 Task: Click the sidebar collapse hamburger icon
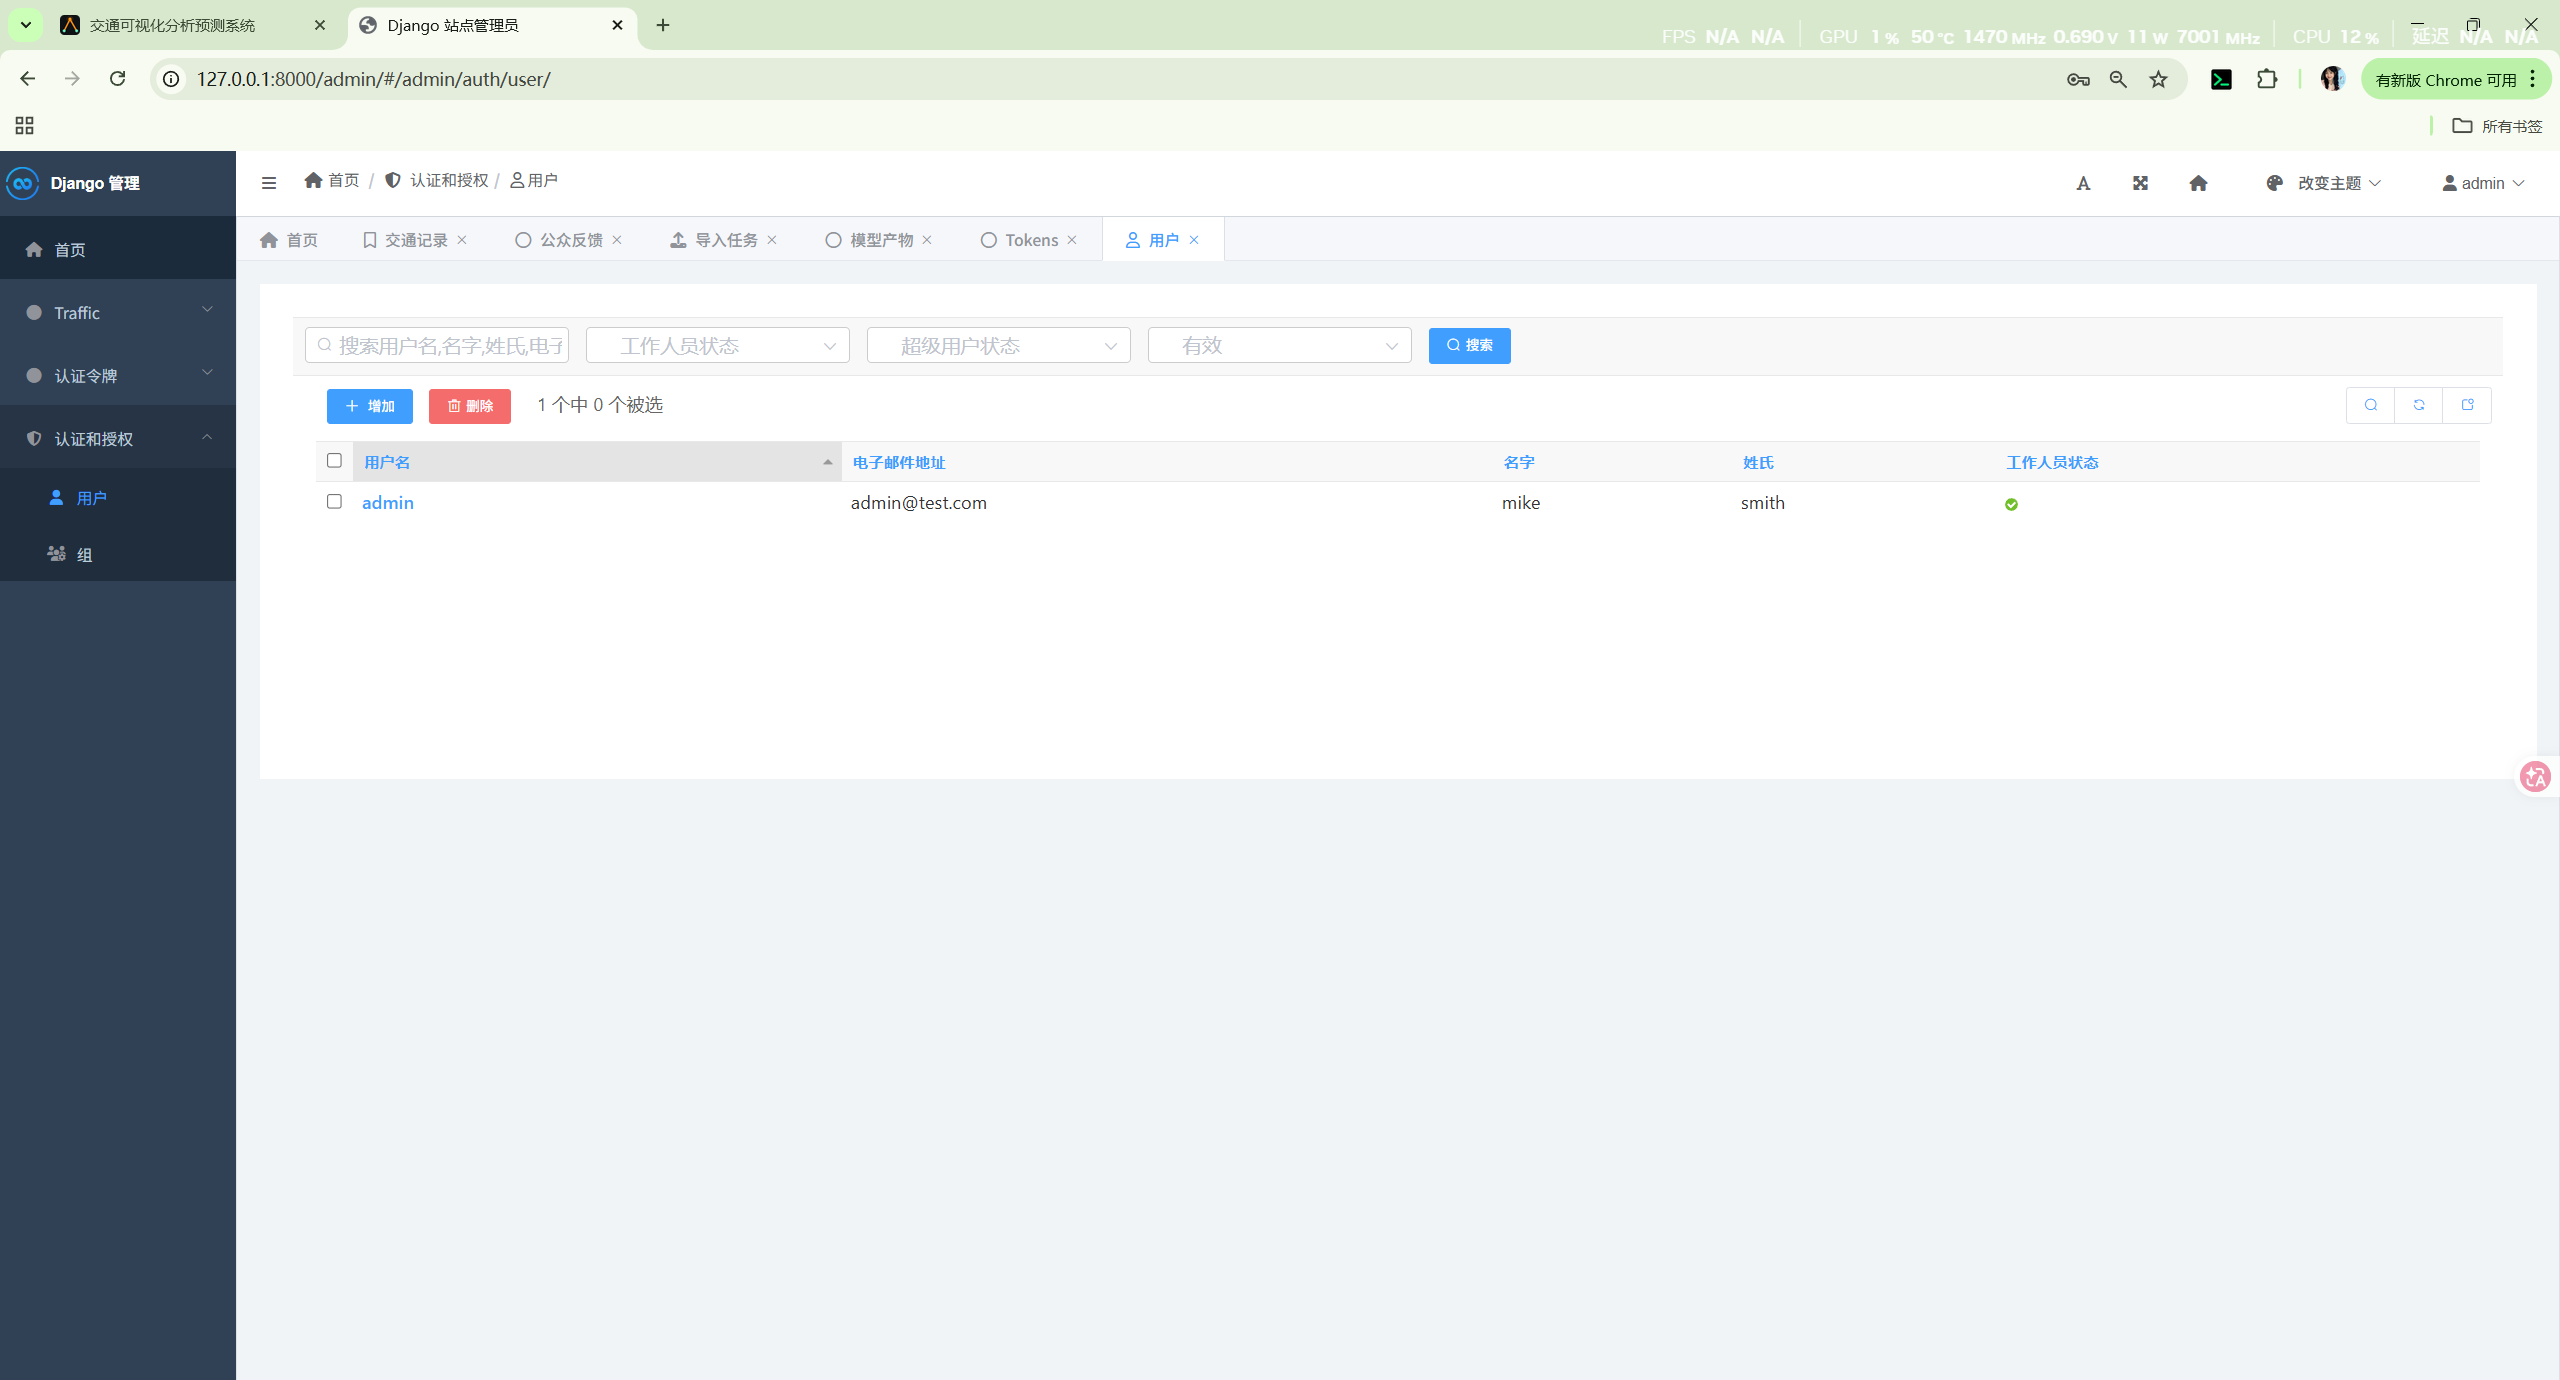[268, 183]
